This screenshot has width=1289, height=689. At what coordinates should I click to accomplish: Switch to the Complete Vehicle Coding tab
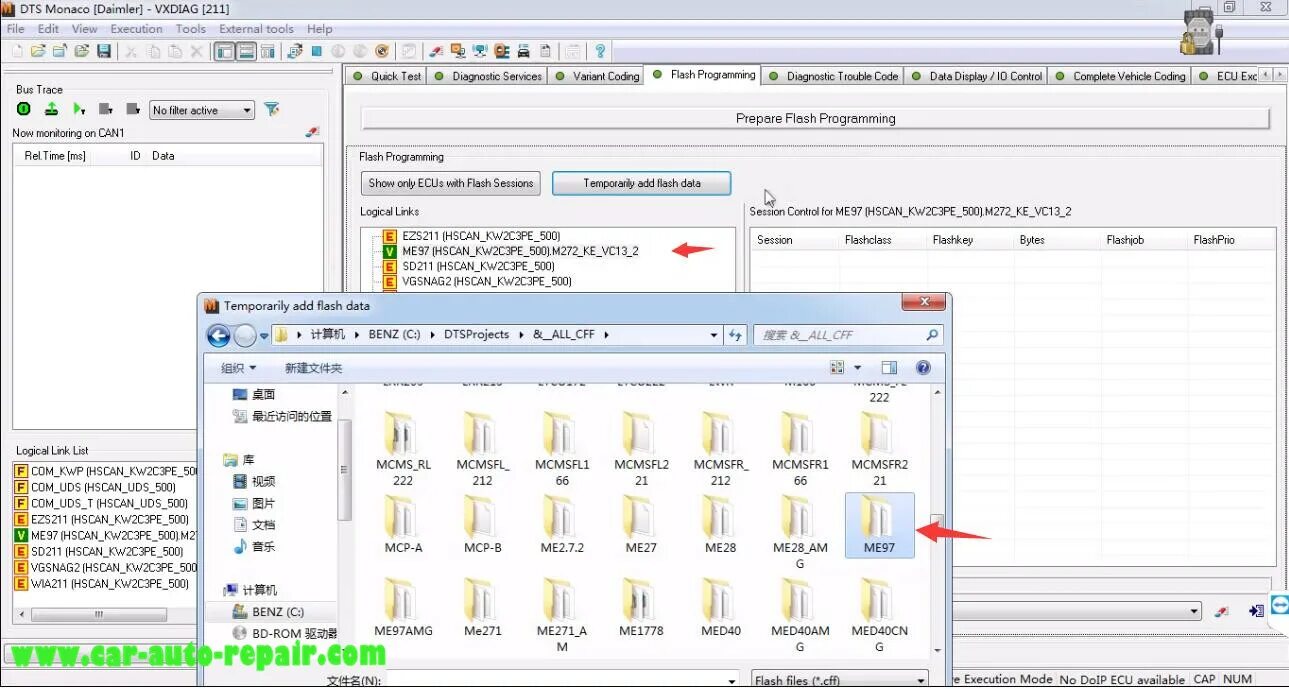pyautogui.click(x=1121, y=76)
